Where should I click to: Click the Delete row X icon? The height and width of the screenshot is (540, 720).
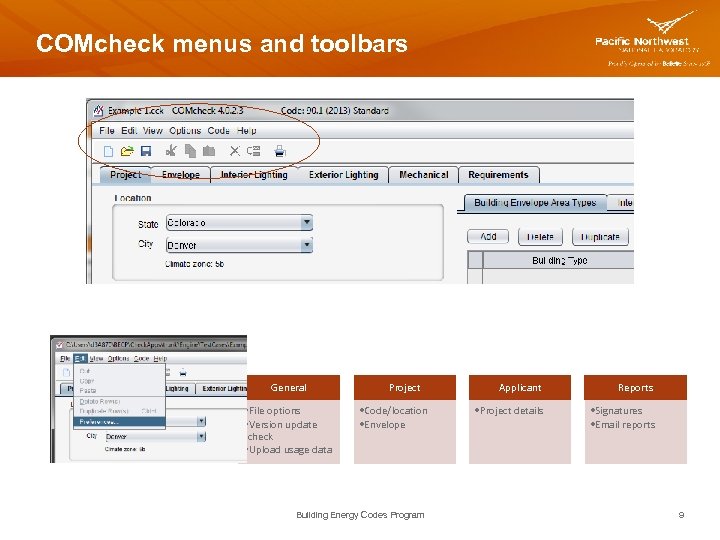235,151
